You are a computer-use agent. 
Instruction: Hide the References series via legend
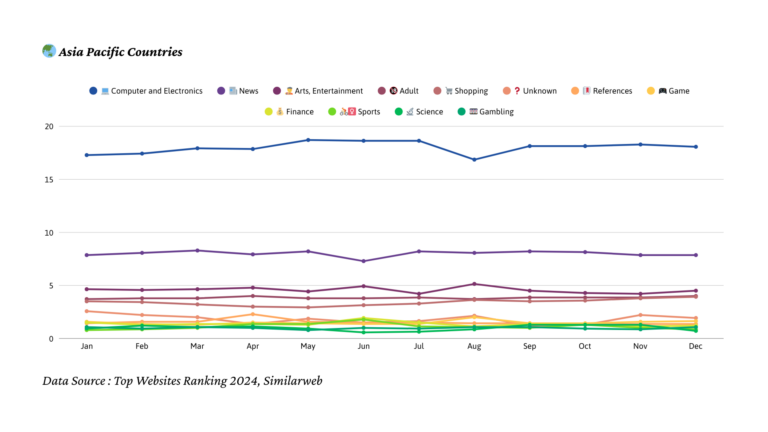612,91
